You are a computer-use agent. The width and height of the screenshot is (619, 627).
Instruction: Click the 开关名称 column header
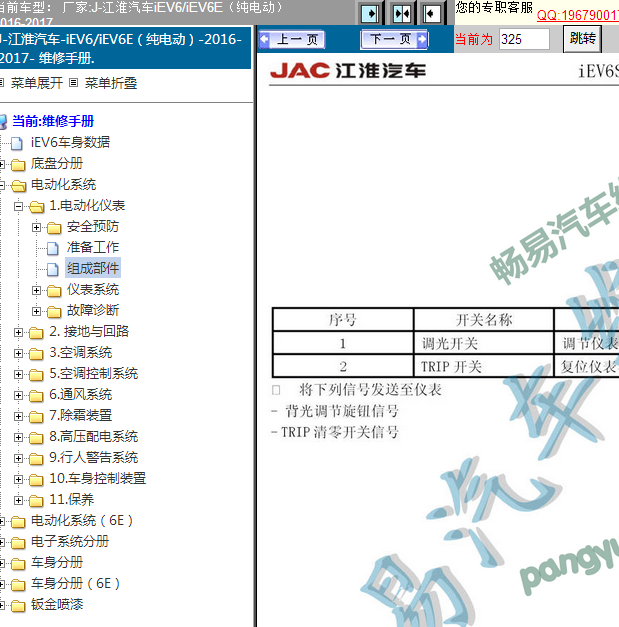pos(483,320)
